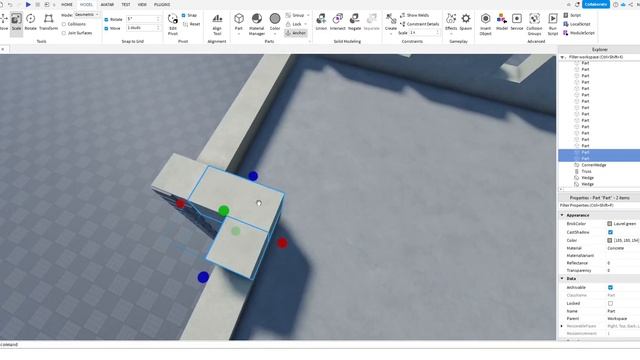Viewport: 640px width, 360px height.
Task: Open Collision Groups editor
Action: pos(534,24)
